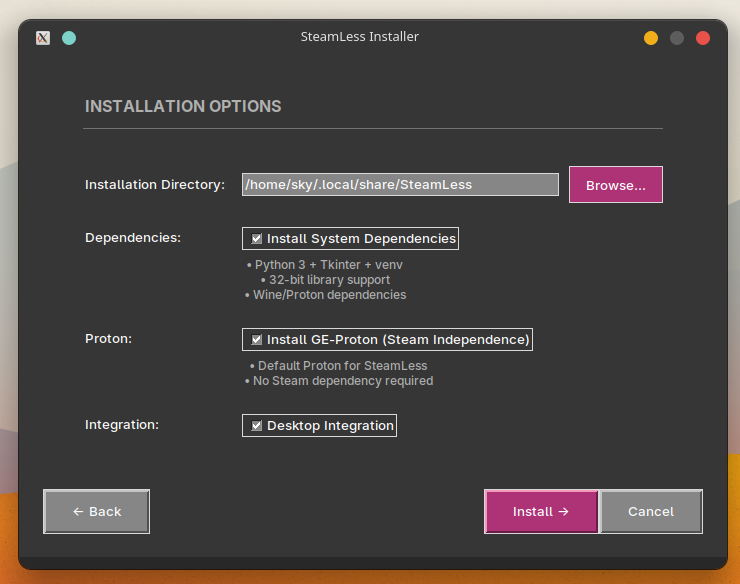Click the Installation Directory path field
This screenshot has height=584, width=740.
400,185
